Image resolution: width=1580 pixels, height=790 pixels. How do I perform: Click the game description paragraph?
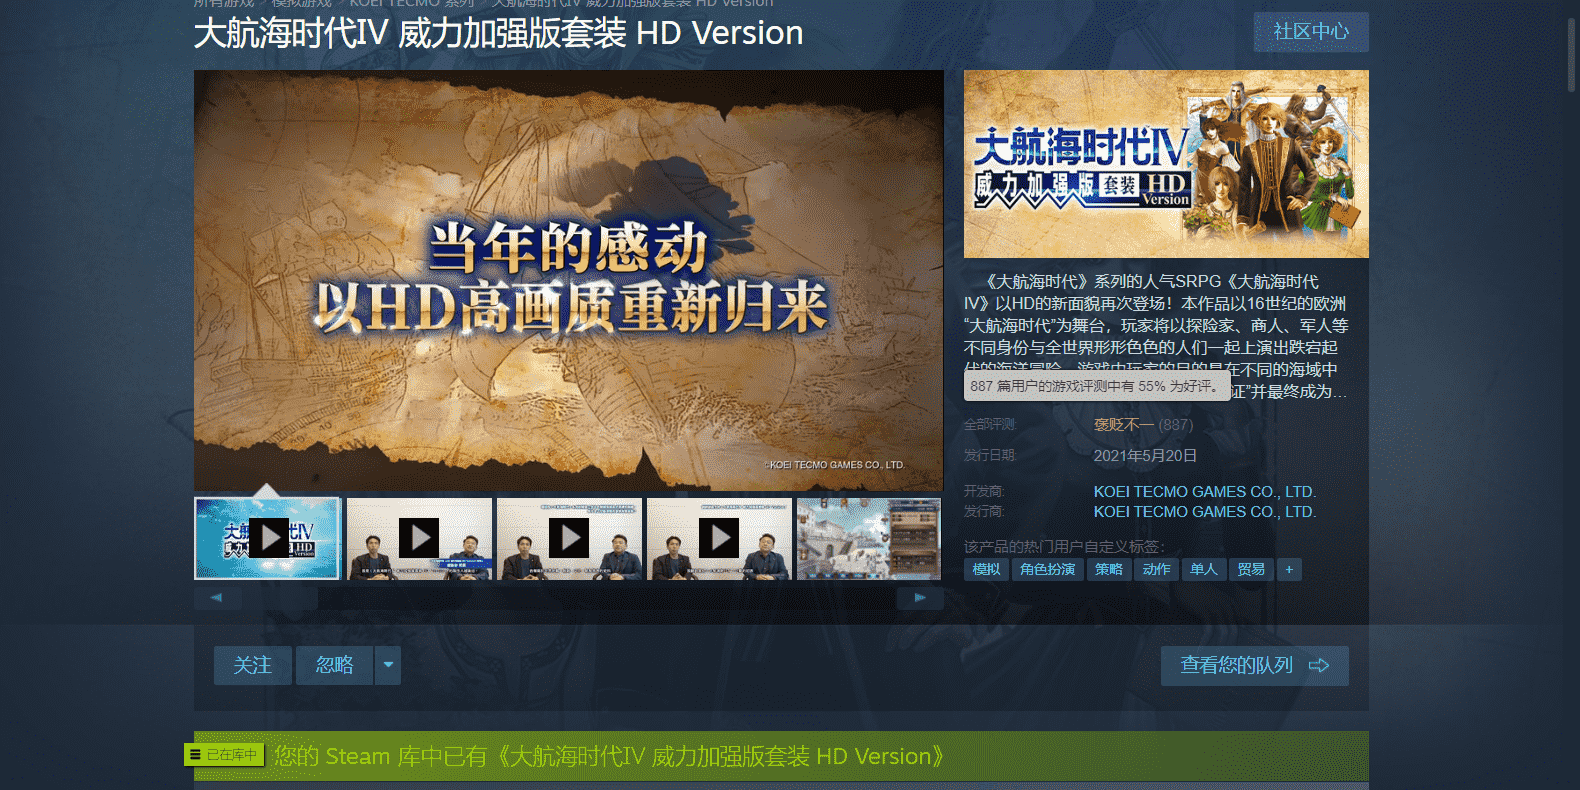click(1156, 336)
